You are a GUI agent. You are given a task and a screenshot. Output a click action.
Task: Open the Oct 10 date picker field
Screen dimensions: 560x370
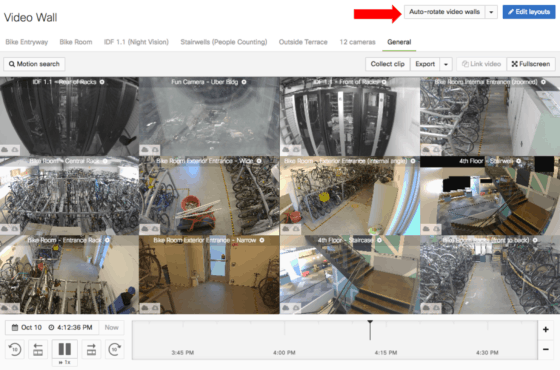[26, 328]
